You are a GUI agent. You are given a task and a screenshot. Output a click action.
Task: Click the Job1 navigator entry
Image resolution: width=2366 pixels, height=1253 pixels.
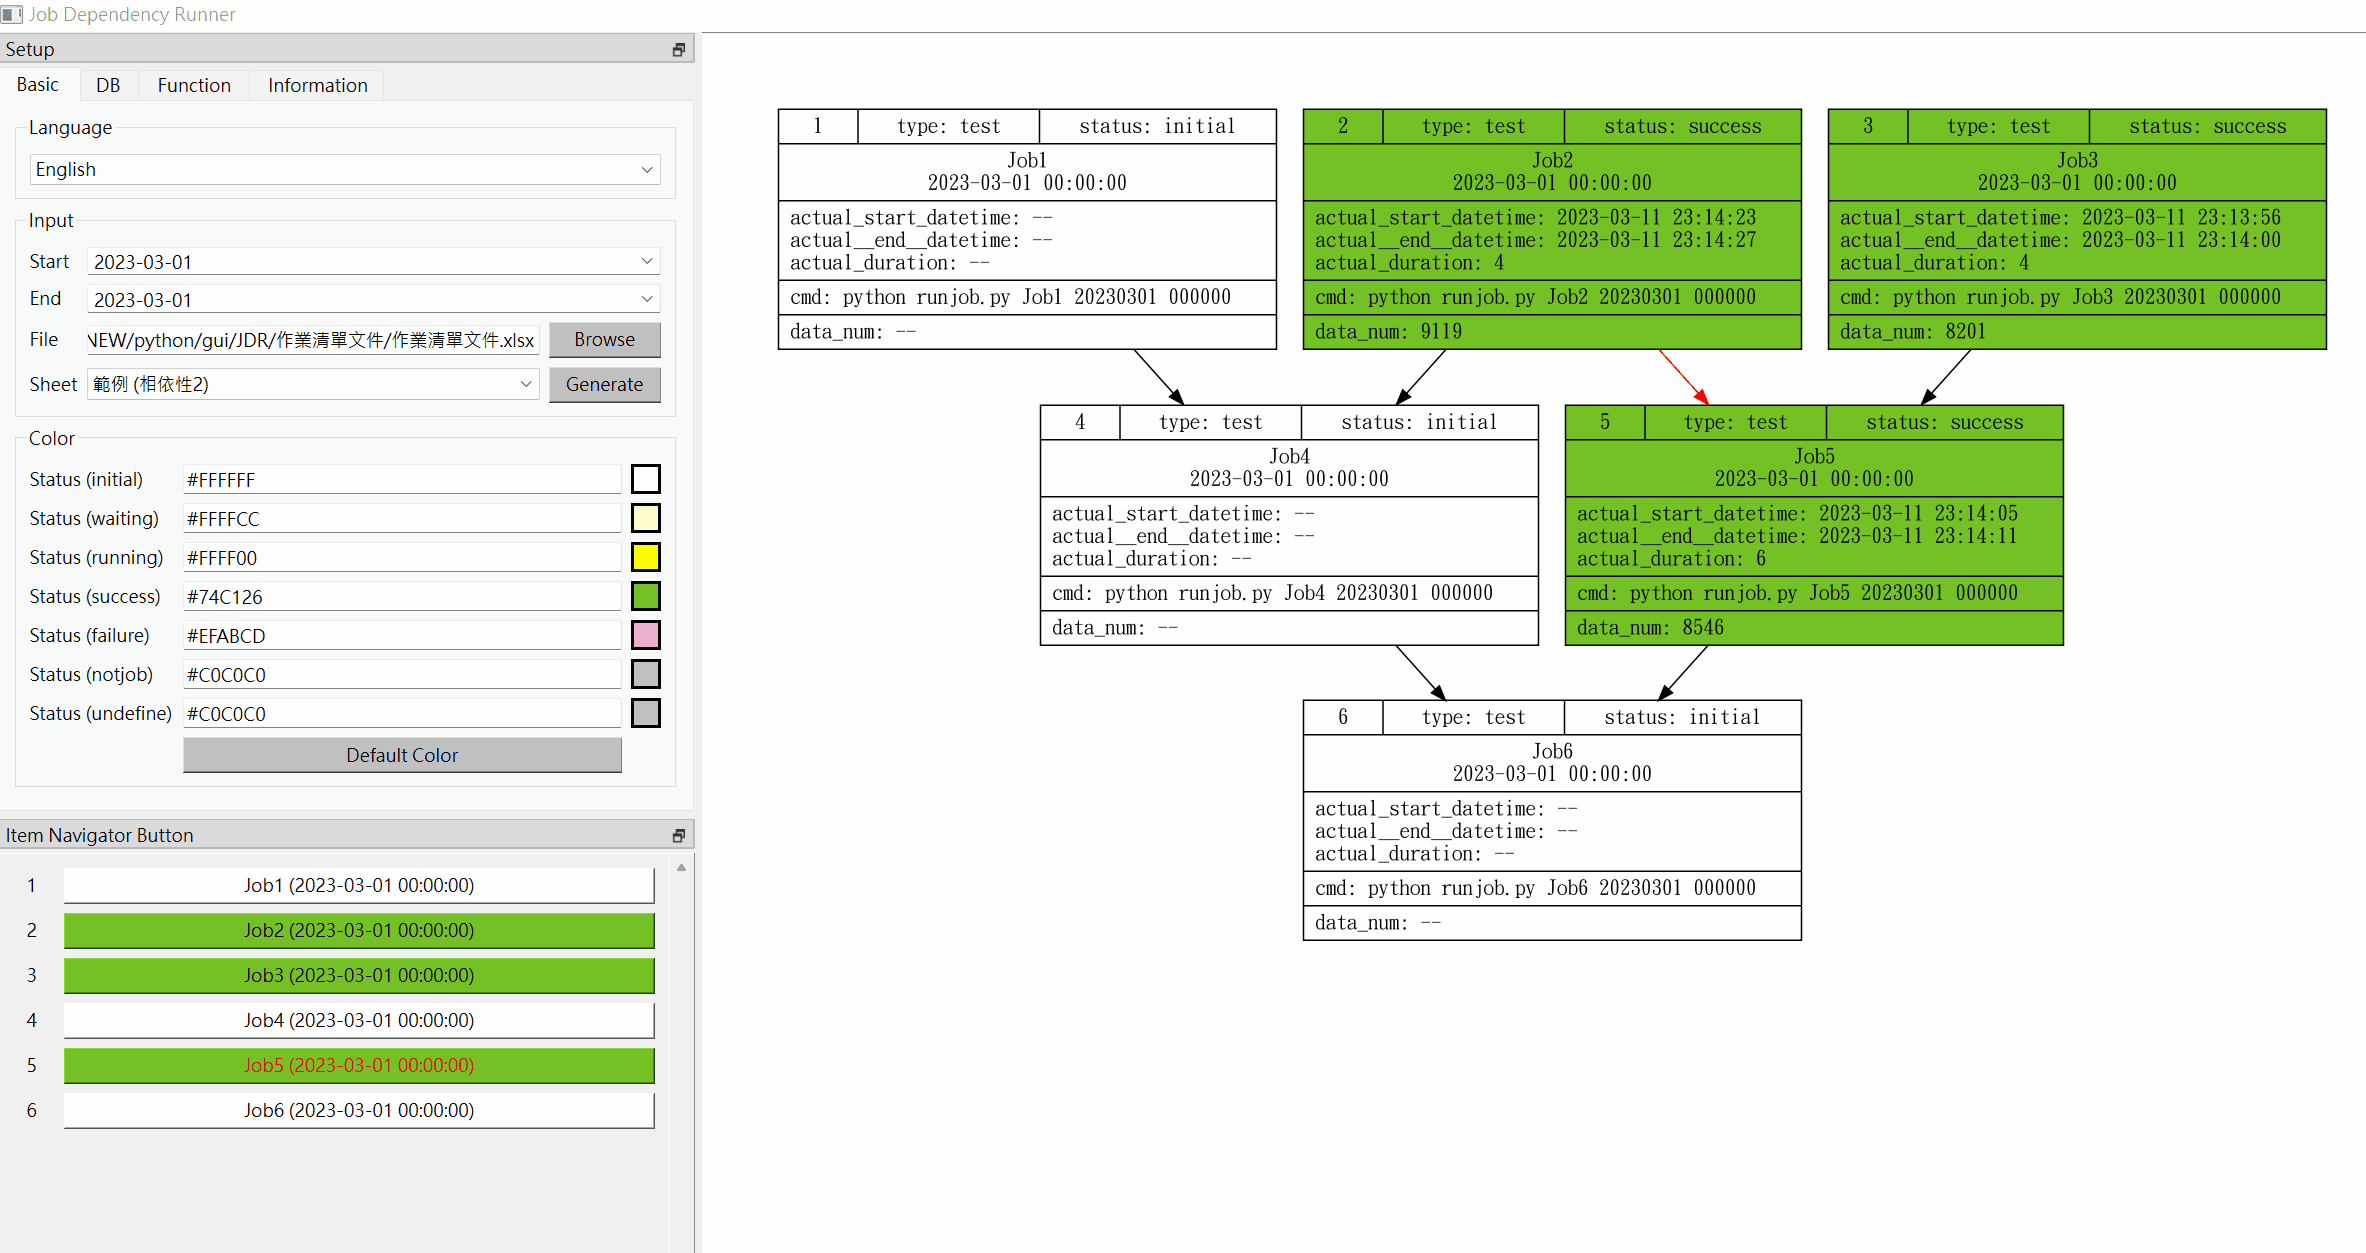click(x=358, y=885)
